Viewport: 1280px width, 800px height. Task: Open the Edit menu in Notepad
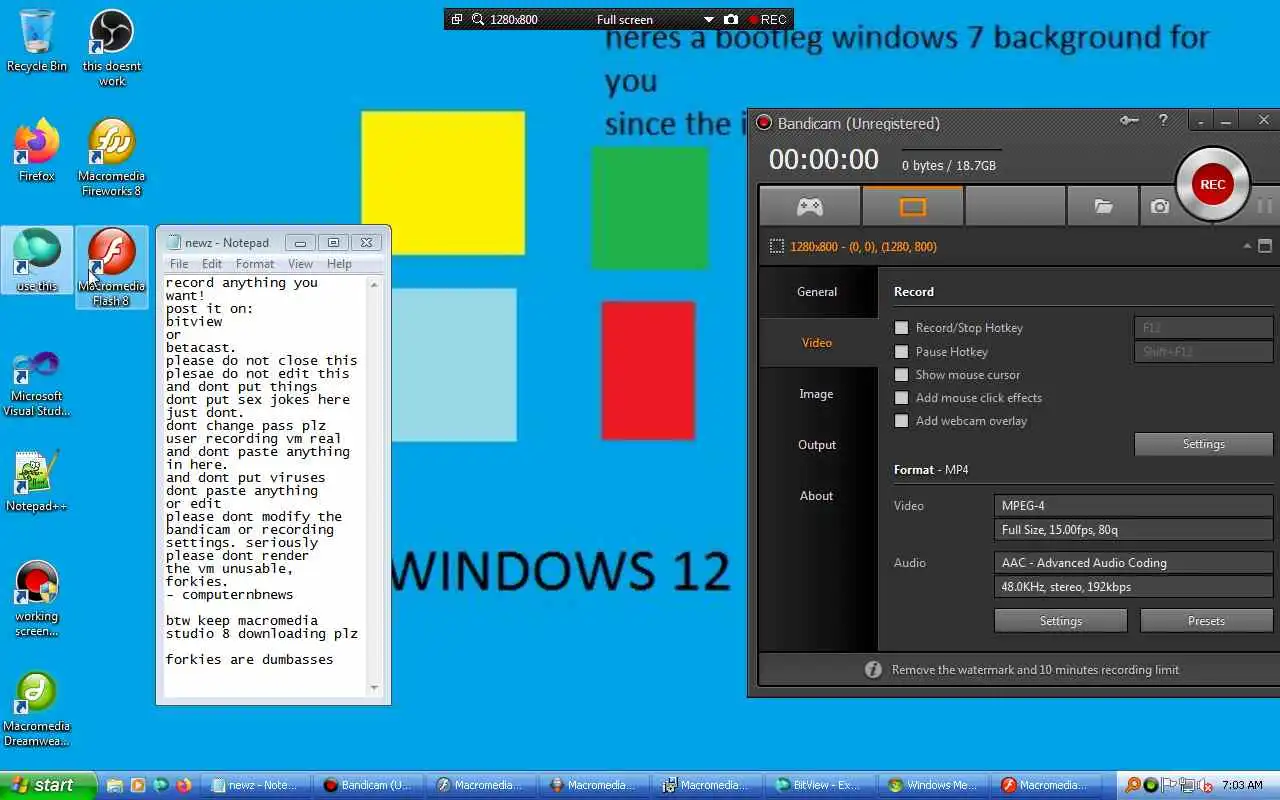tap(212, 264)
